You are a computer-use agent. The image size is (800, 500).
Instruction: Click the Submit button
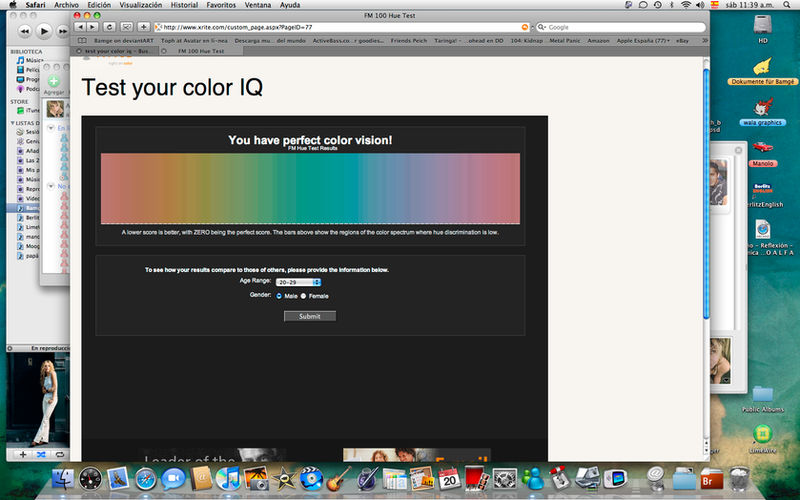pos(310,316)
